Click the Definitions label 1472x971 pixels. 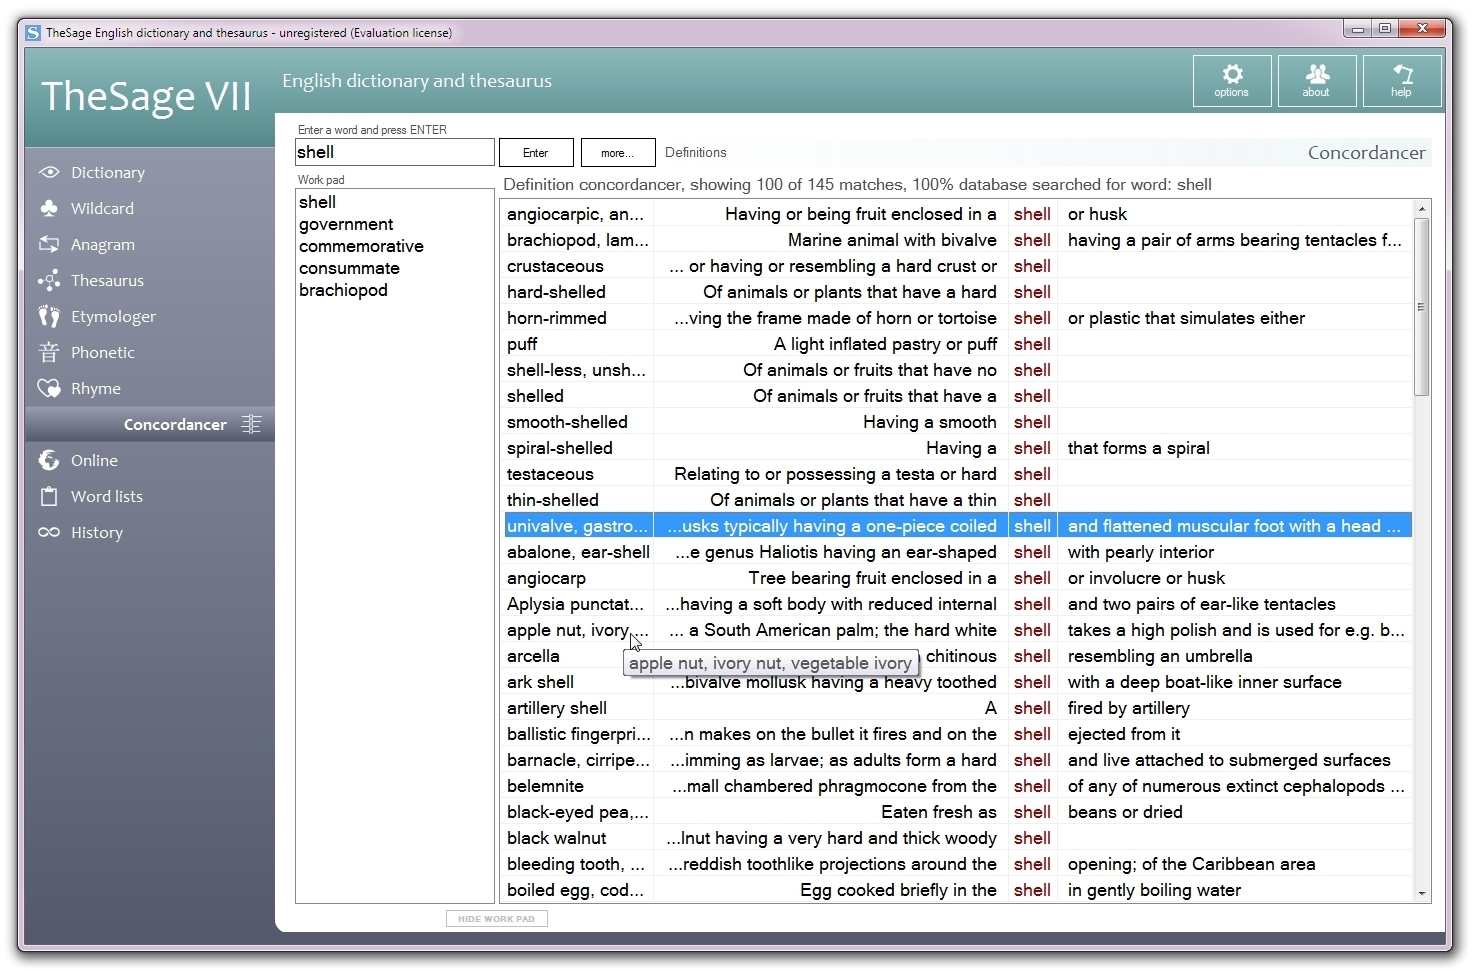[696, 152]
